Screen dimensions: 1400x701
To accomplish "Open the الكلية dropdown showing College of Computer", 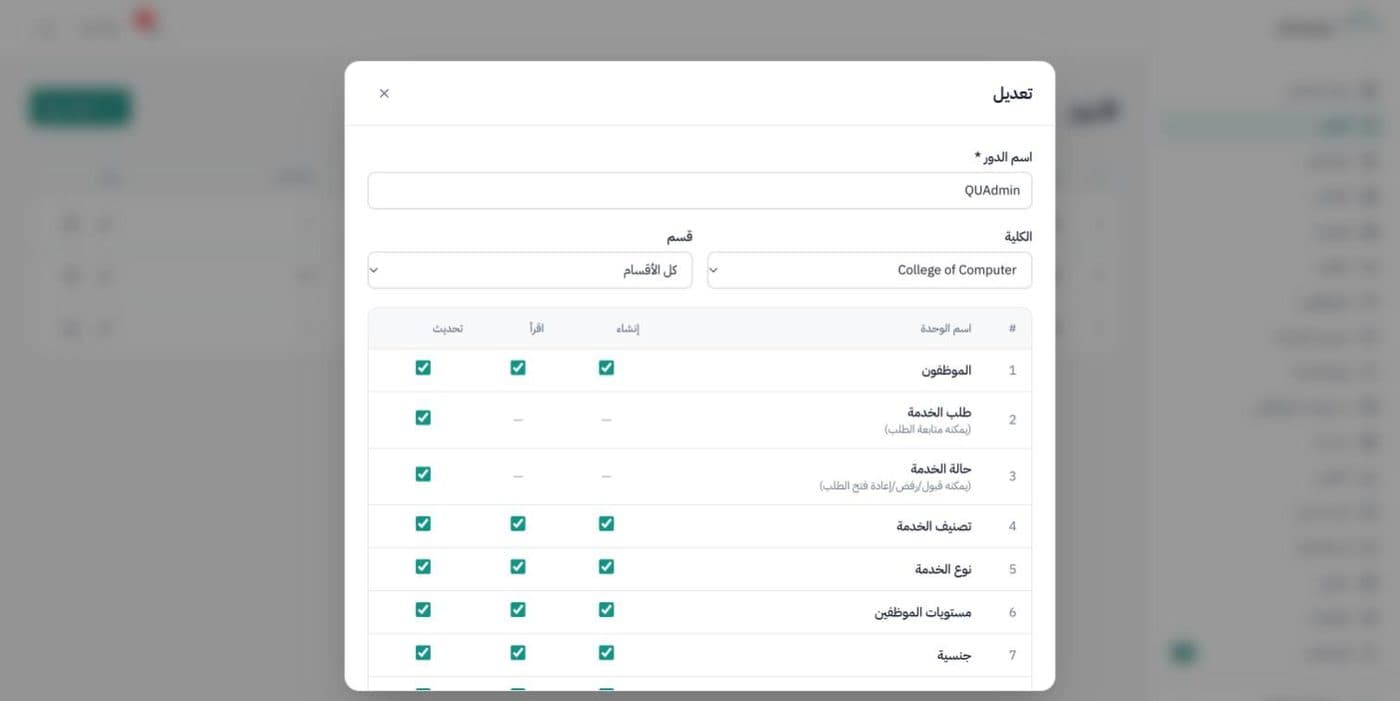I will click(x=870, y=270).
